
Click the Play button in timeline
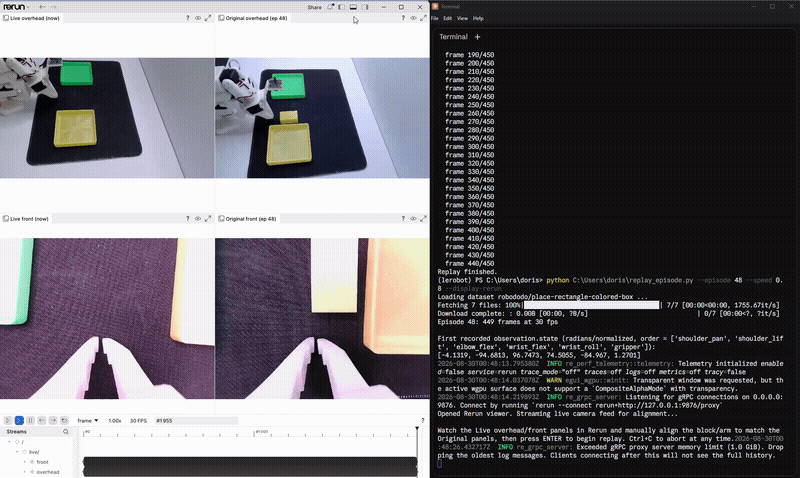8,420
